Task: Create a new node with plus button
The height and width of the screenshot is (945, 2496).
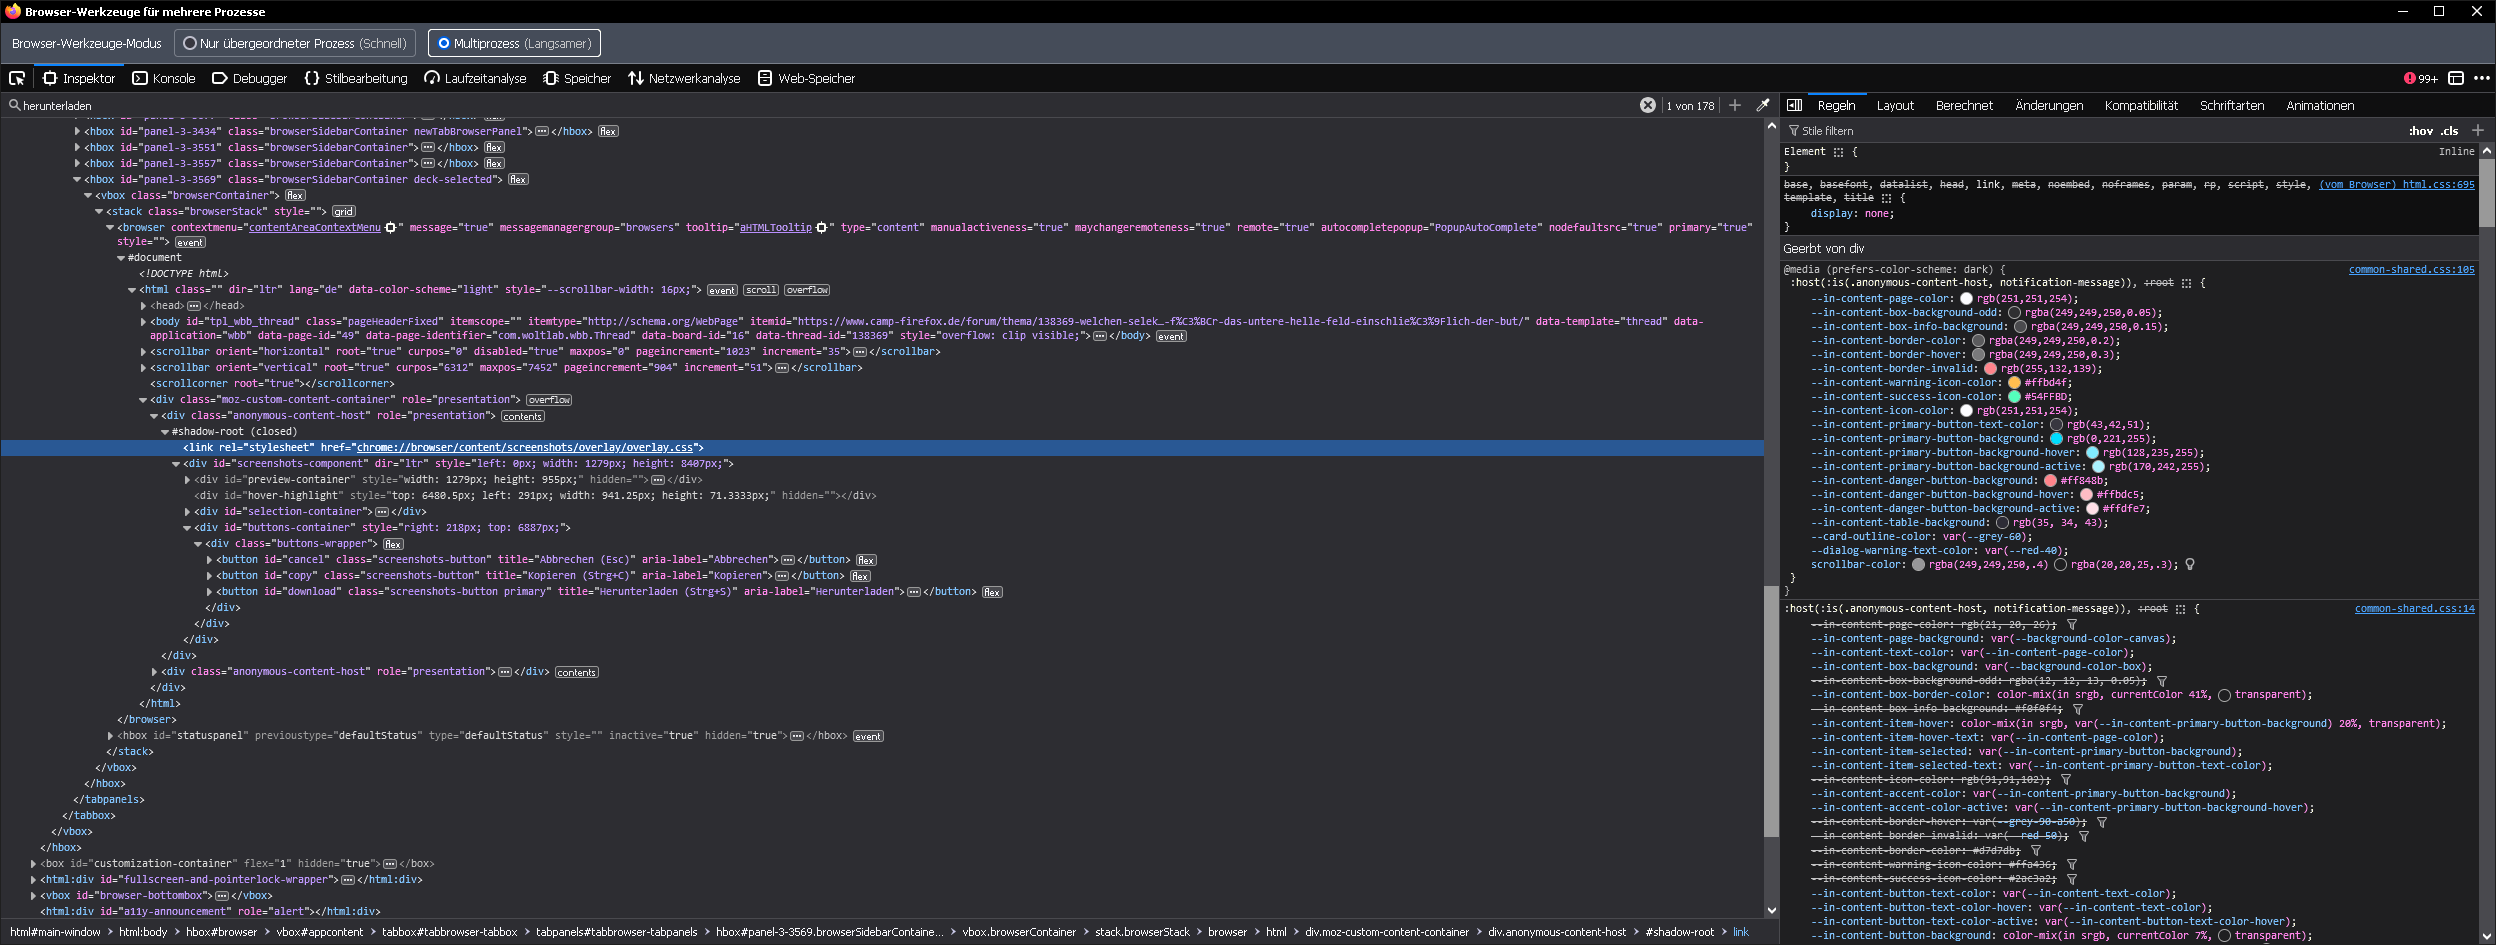Action: coord(1735,105)
